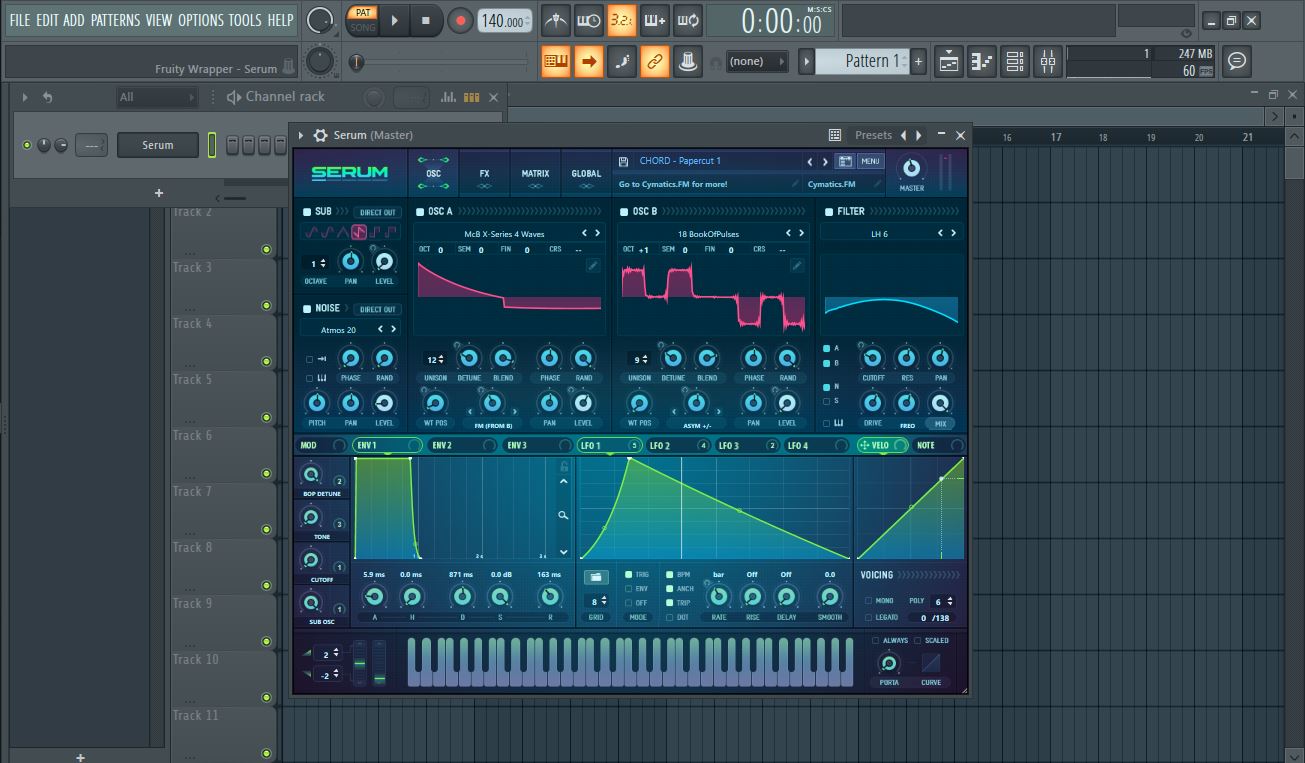Stop playback with the stop button
This screenshot has width=1305, height=763.
tap(425, 20)
